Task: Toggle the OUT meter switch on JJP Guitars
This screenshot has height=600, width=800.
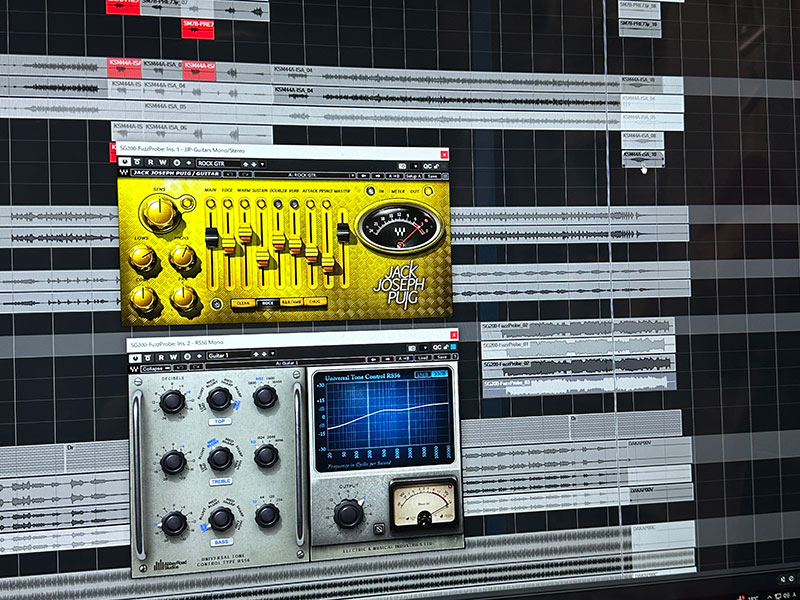Action: point(428,191)
